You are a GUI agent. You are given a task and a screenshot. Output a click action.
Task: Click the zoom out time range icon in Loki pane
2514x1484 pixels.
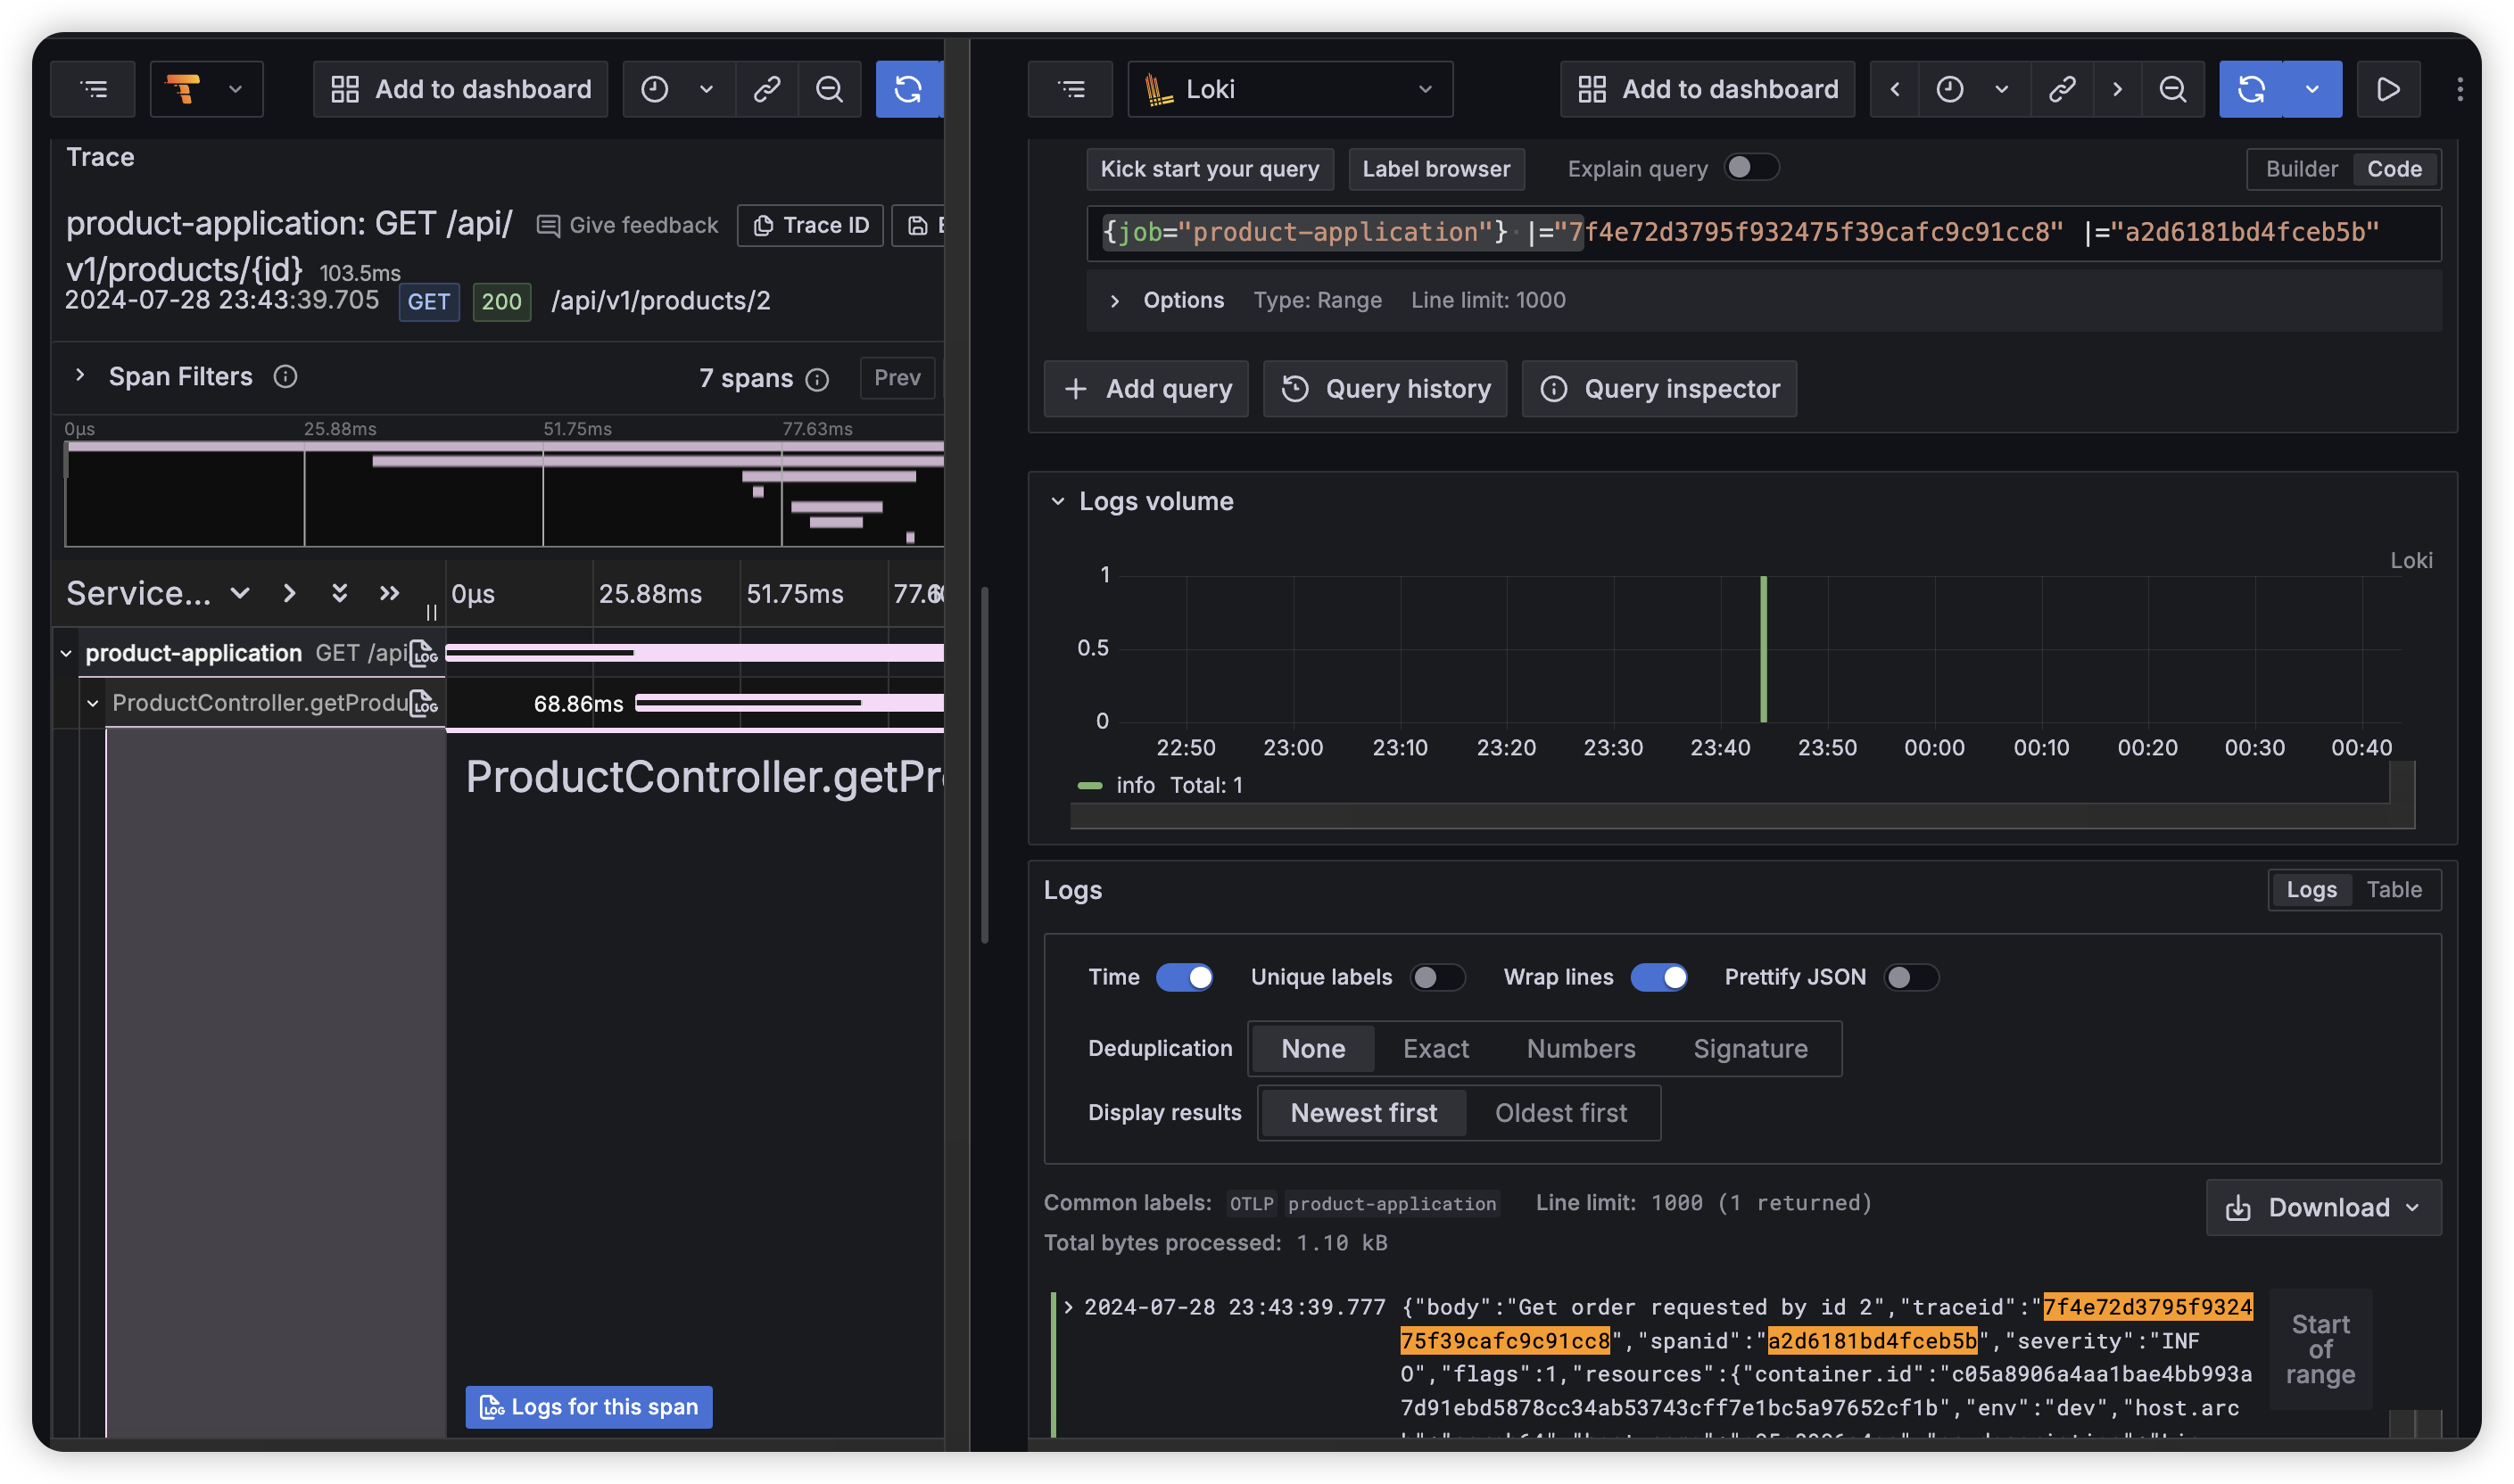coord(2172,89)
